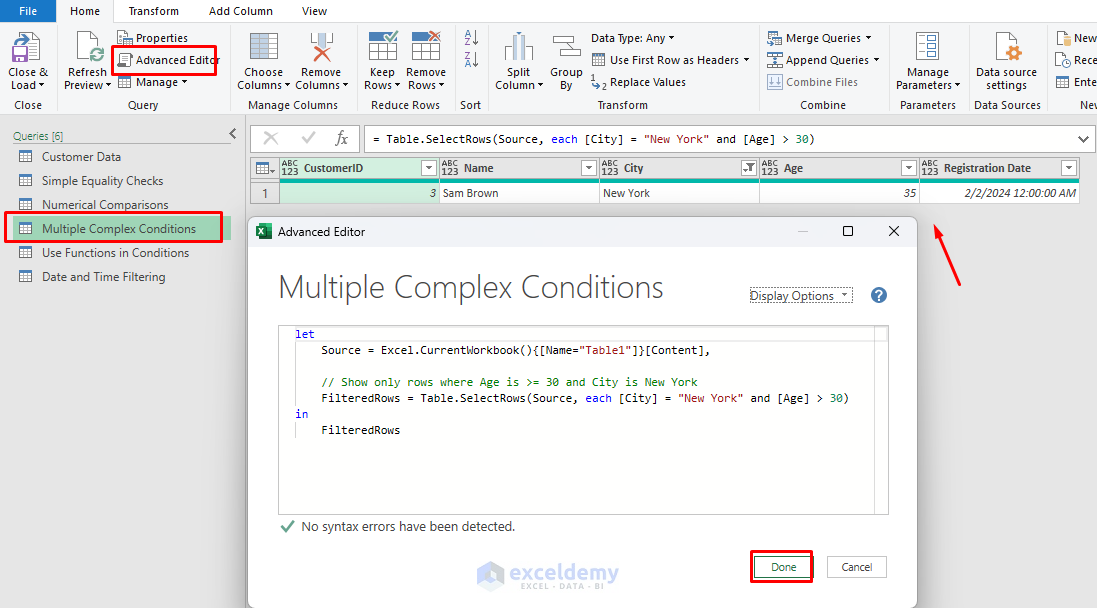This screenshot has width=1097, height=608.
Task: Select the Multiple Complex Conditions query
Action: point(120,229)
